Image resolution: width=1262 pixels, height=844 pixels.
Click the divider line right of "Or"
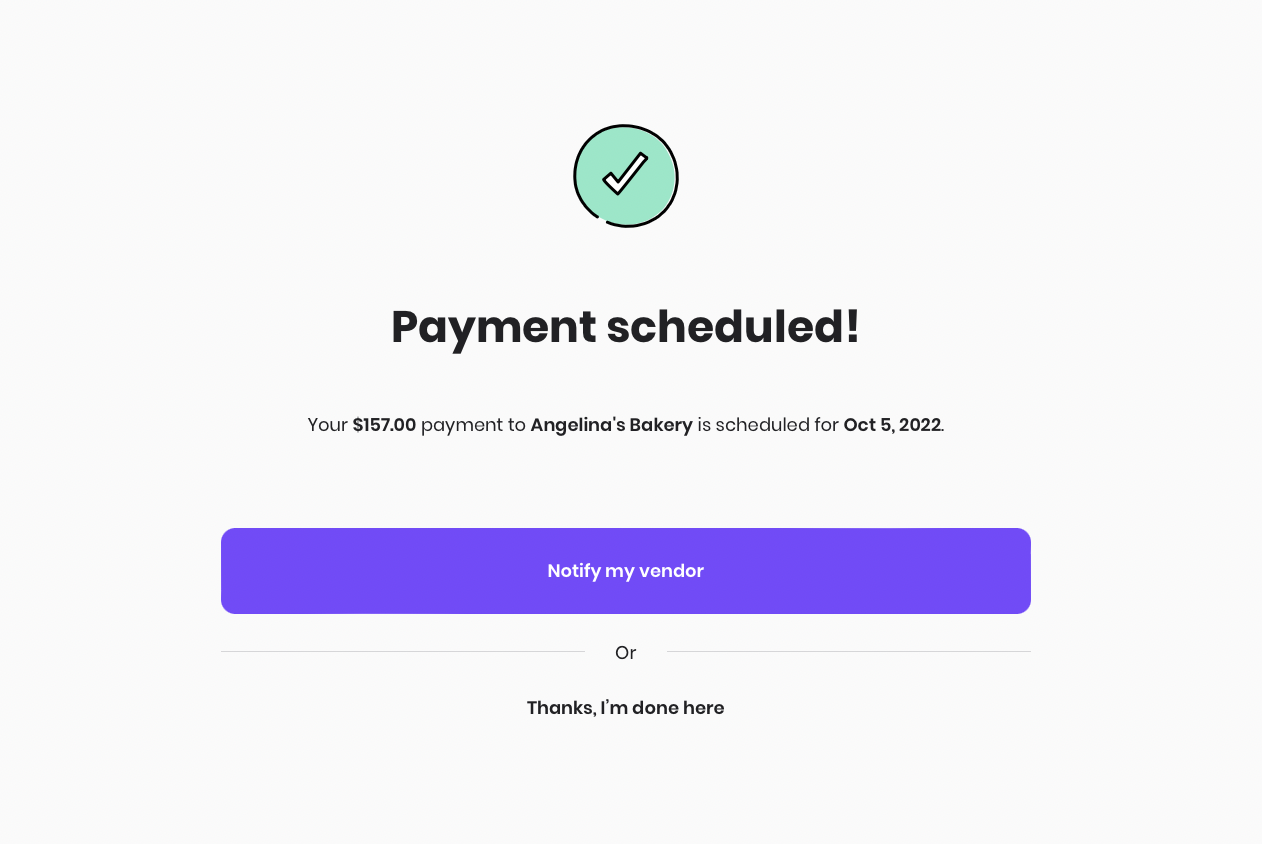point(849,652)
